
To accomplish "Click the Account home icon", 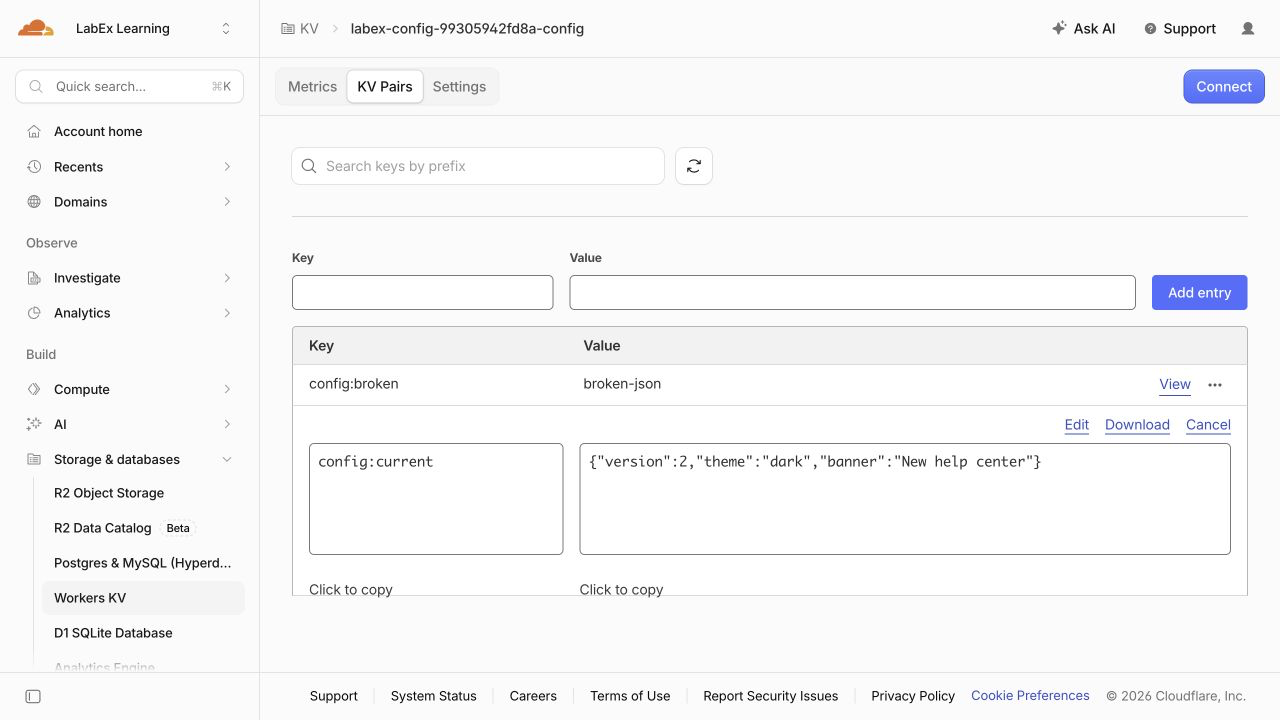I will pos(34,131).
